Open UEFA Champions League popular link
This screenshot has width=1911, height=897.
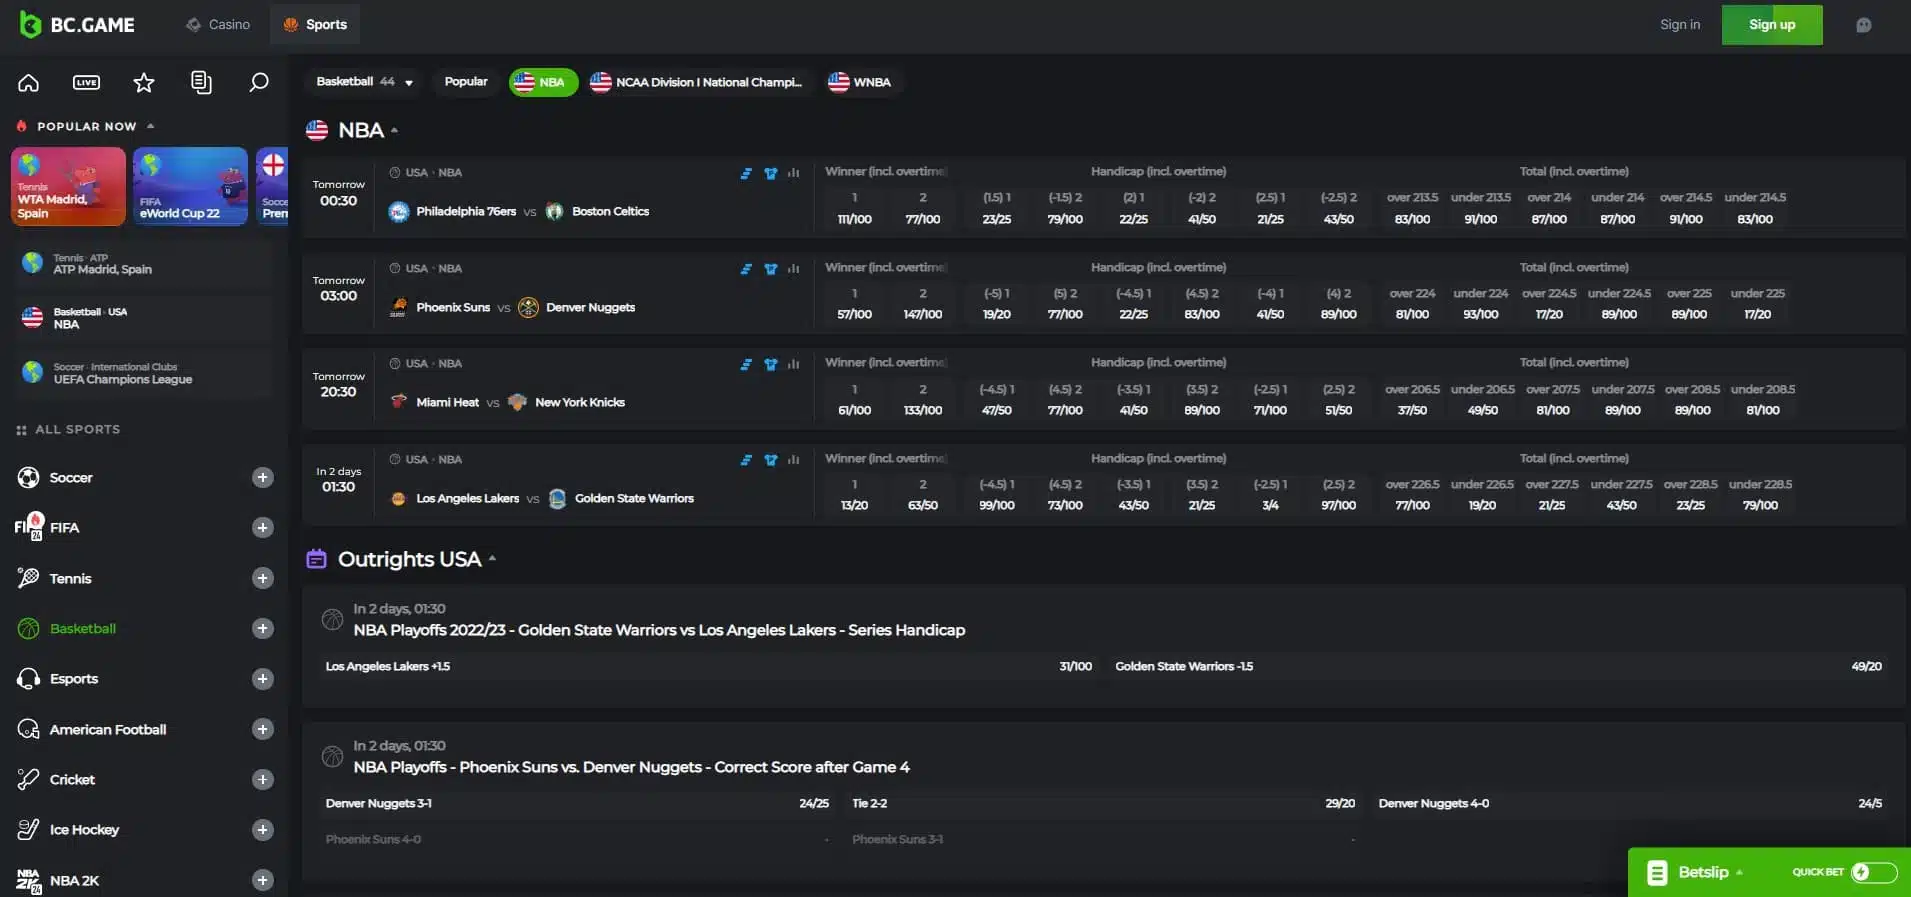tap(142, 373)
